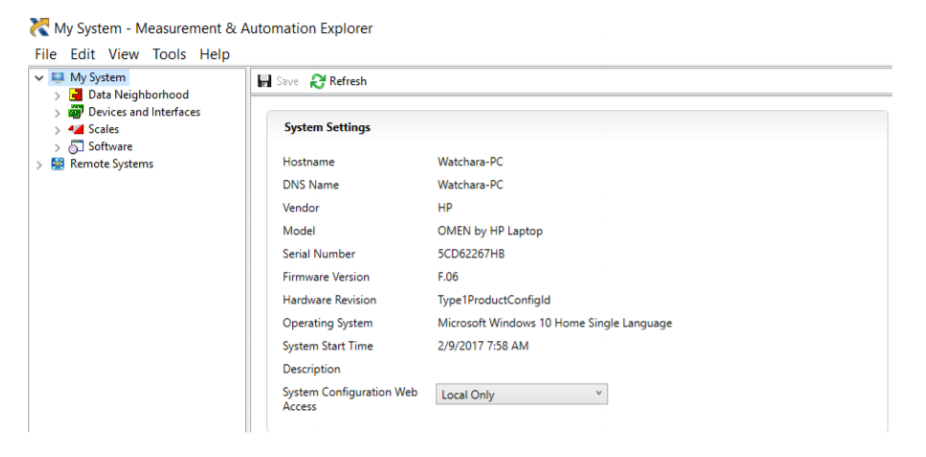Expand the Devices and Interfaces node
This screenshot has height=457, width=926.
tap(57, 113)
